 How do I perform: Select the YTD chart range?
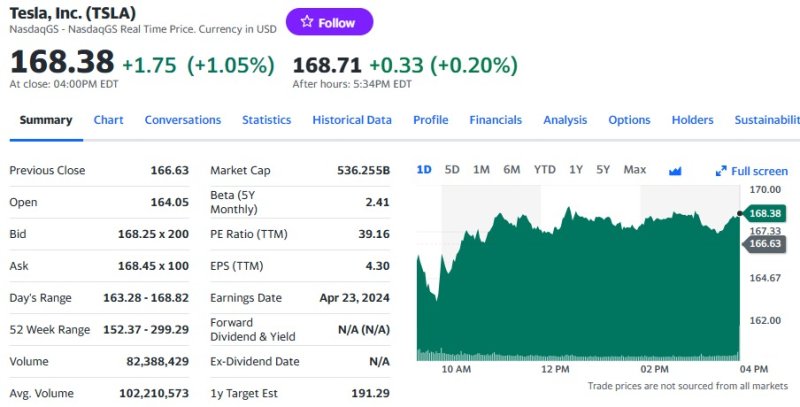(x=544, y=170)
